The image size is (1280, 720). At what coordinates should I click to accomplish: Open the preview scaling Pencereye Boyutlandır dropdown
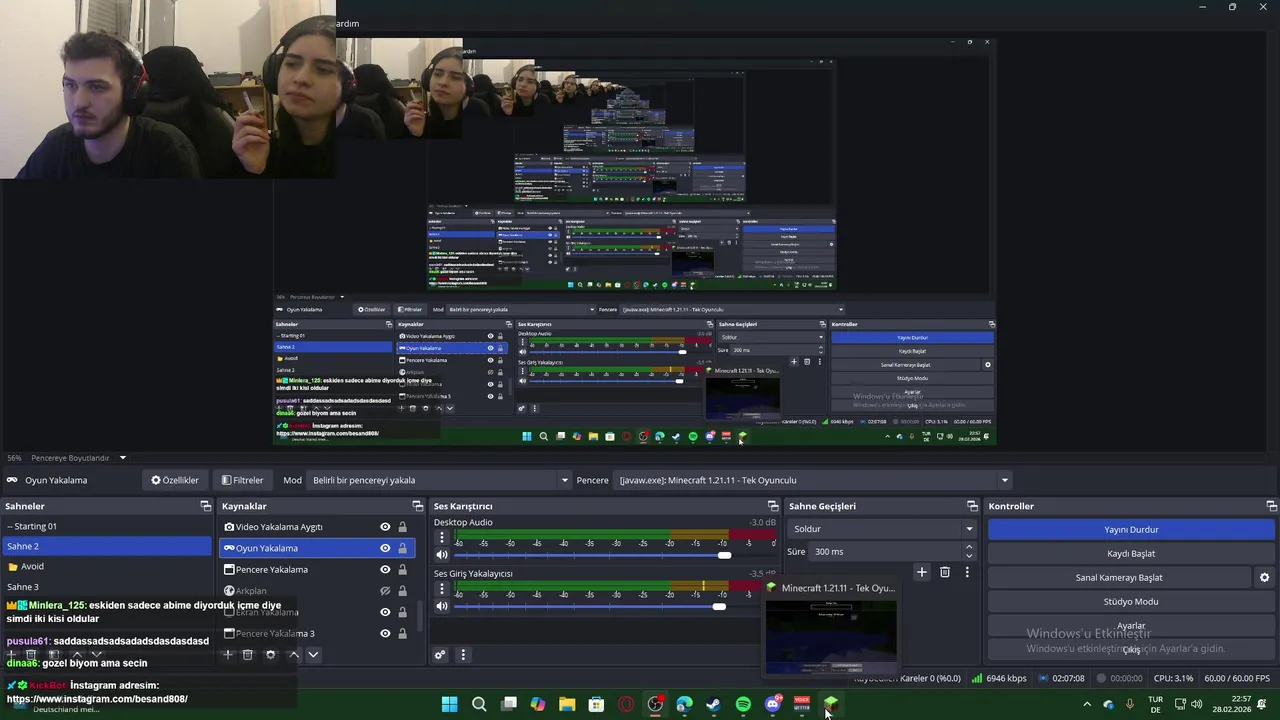coord(79,458)
